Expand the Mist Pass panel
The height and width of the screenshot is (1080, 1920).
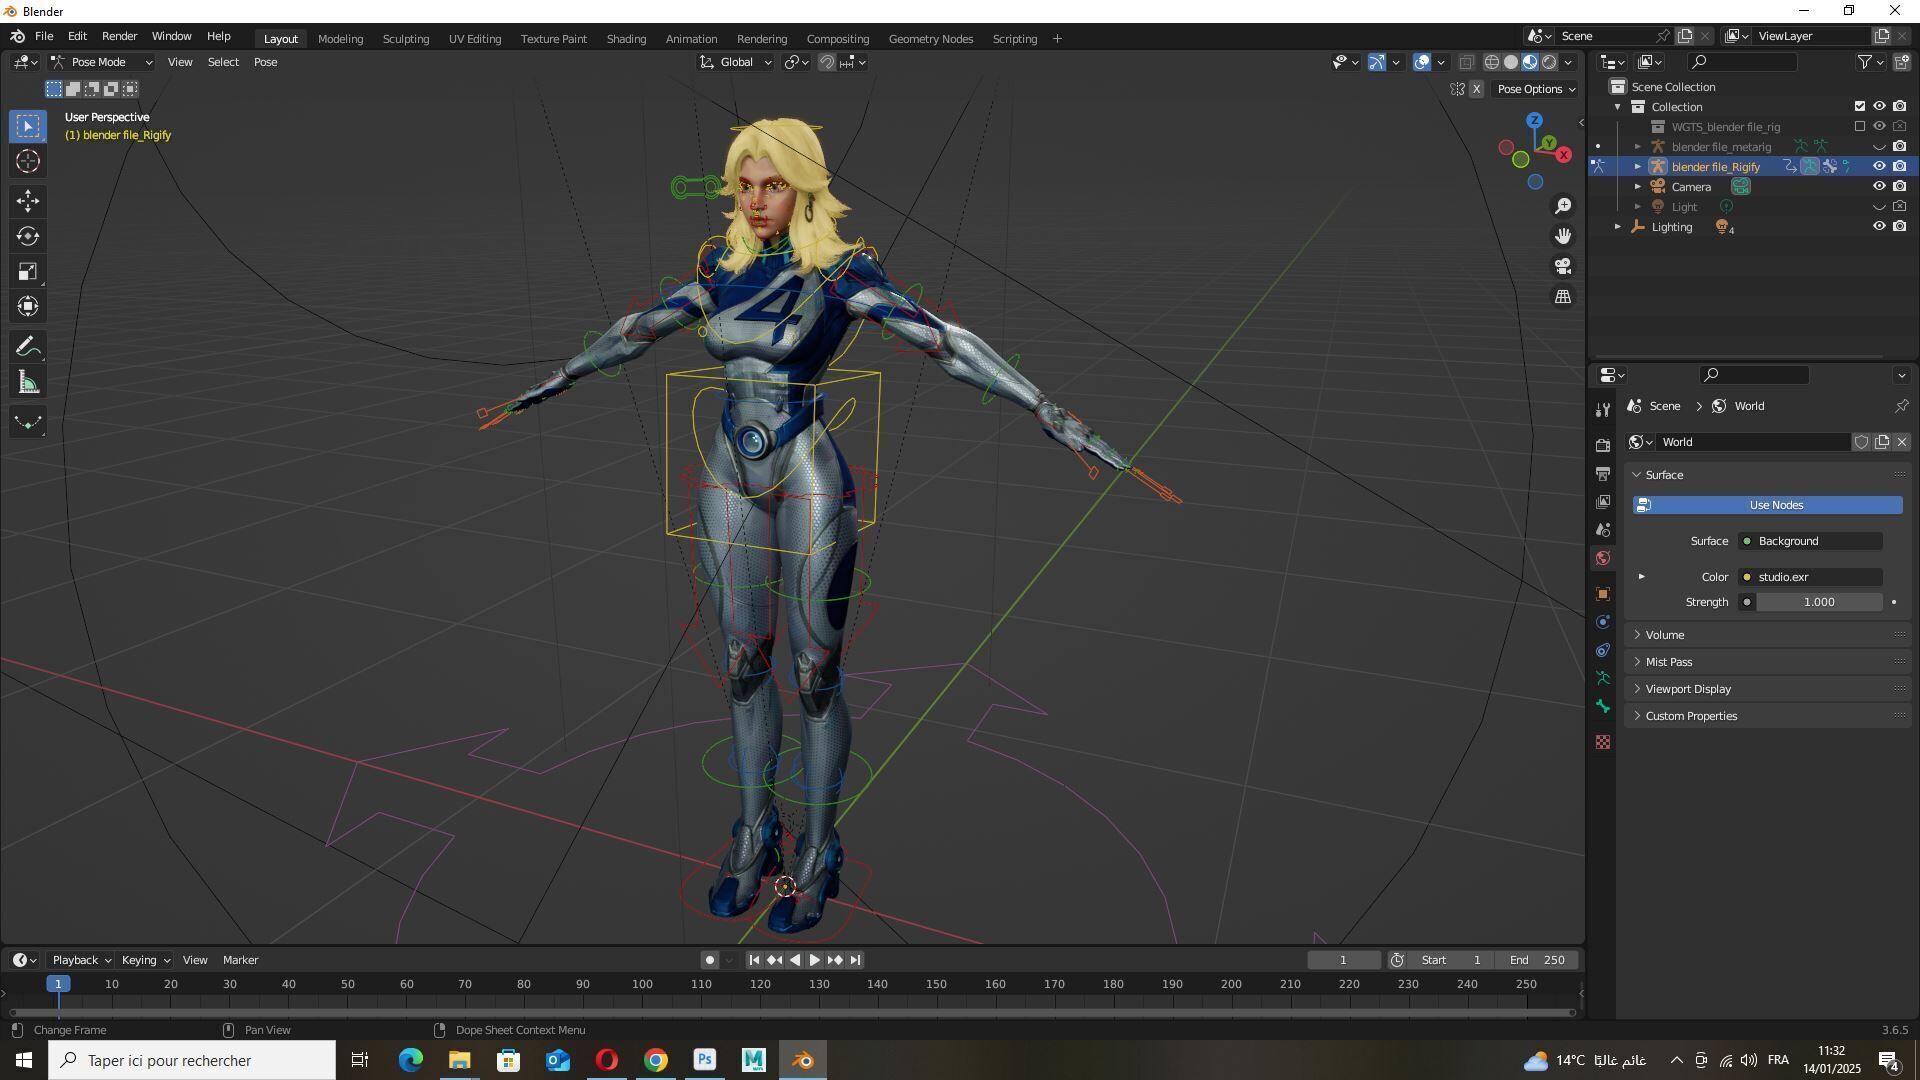coord(1767,662)
